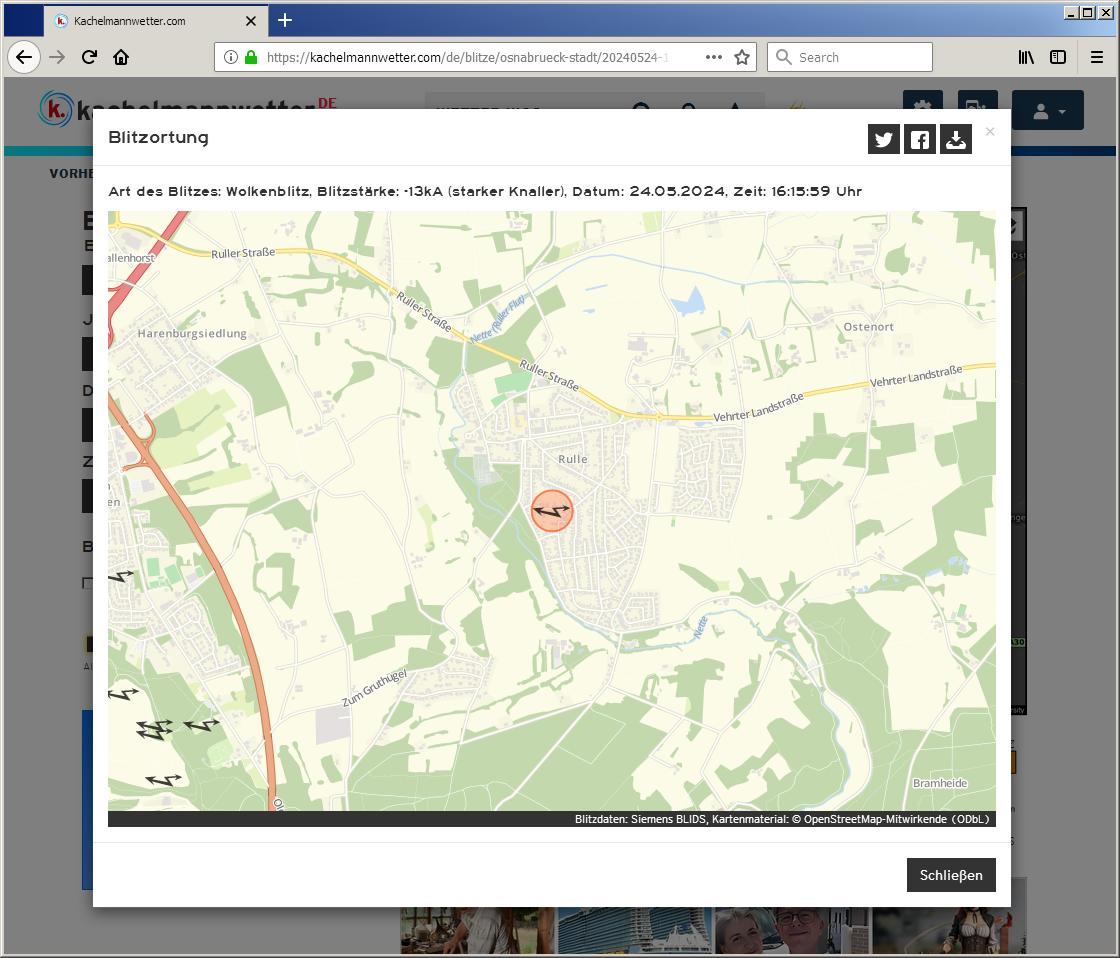Click the highlighted lightning marker in Rulle
Screen dimensions: 1120x958
552,510
